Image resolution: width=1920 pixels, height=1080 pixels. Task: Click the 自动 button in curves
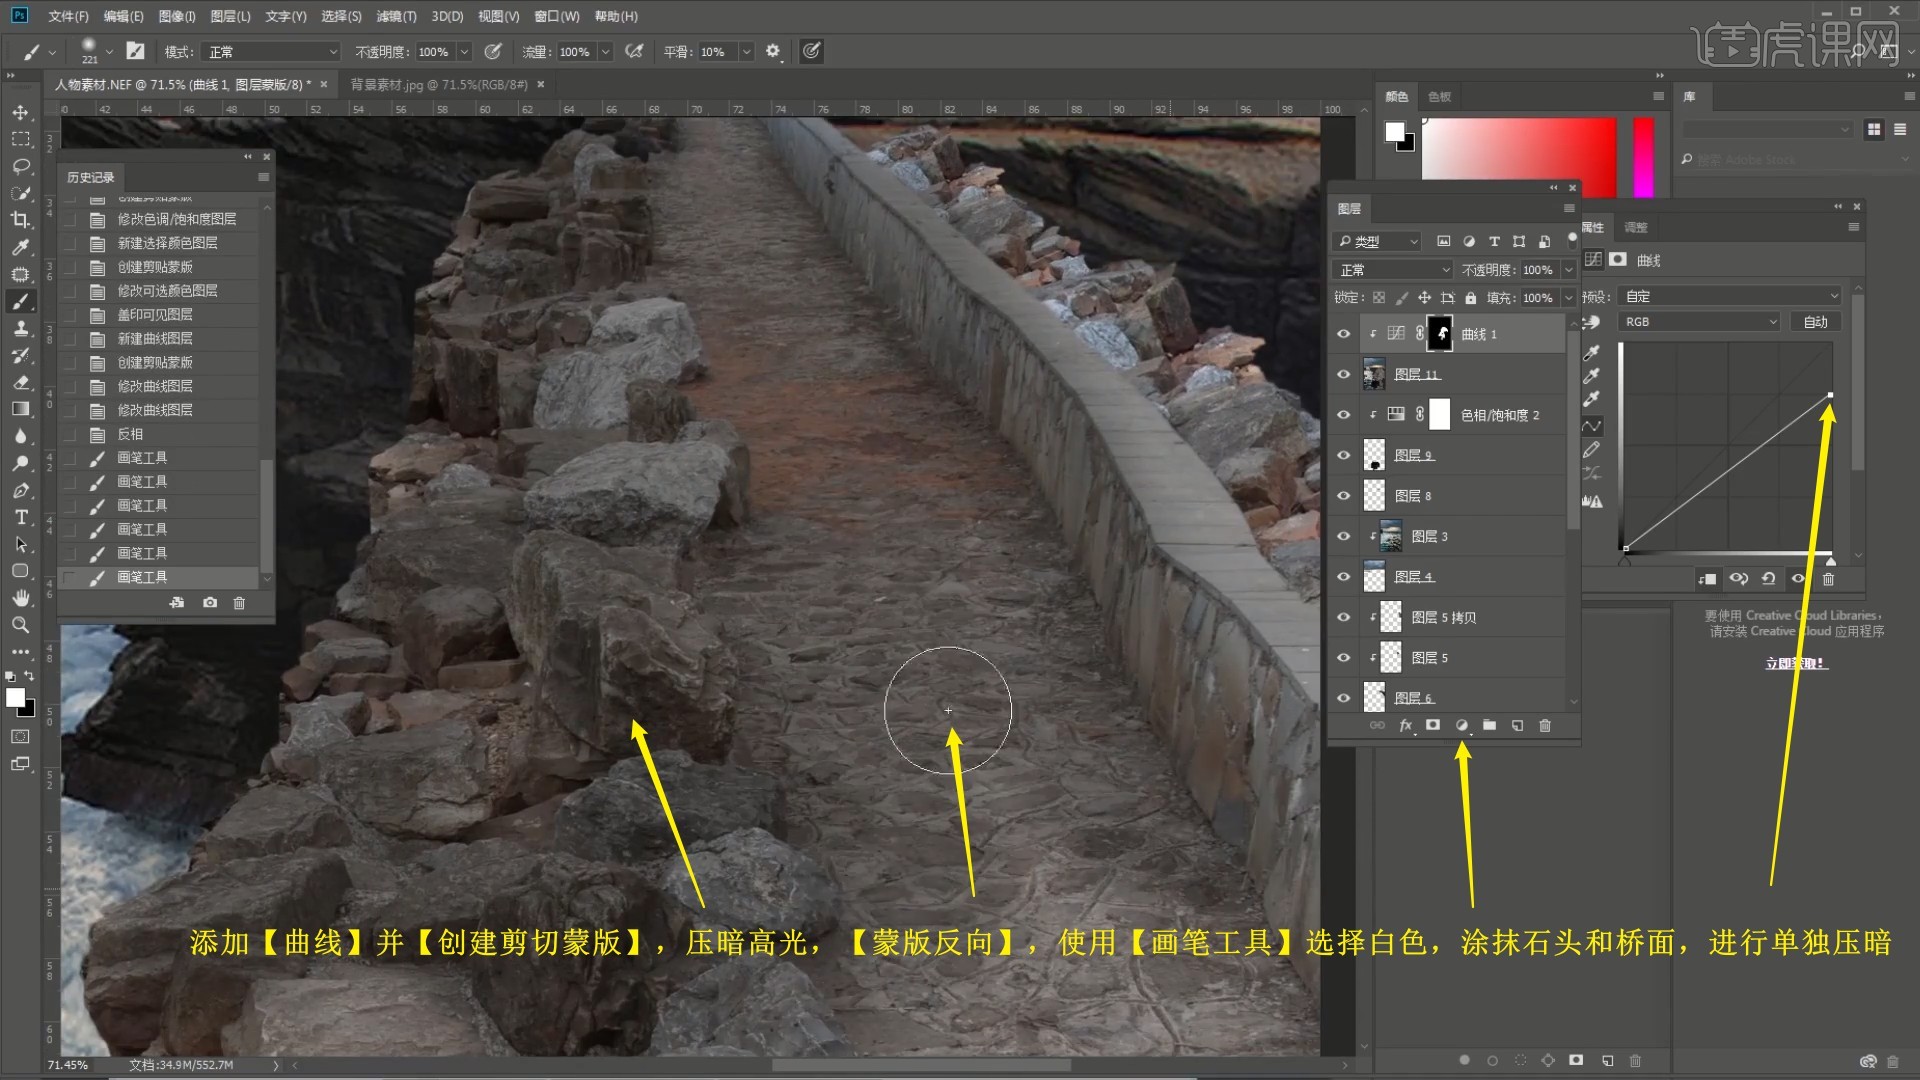(x=1815, y=322)
